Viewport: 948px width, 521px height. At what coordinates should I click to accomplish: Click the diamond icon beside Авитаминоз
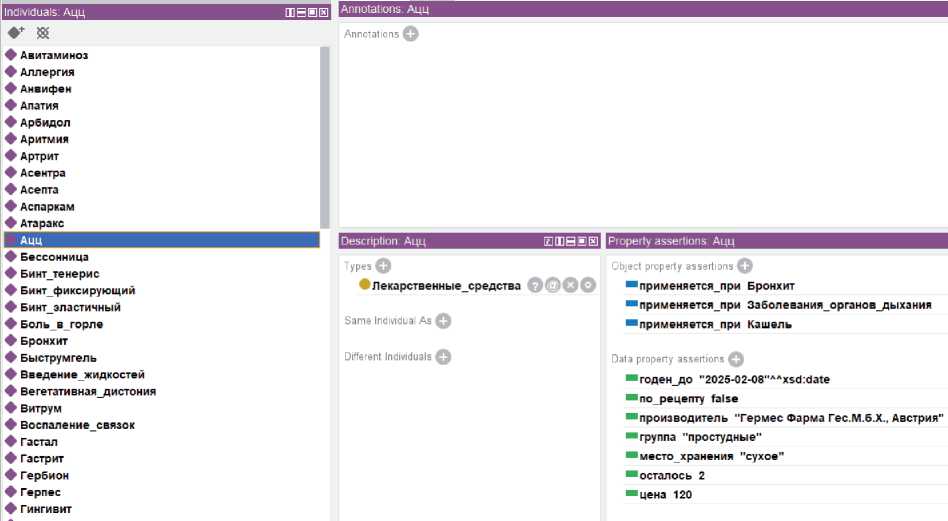pyautogui.click(x=11, y=54)
